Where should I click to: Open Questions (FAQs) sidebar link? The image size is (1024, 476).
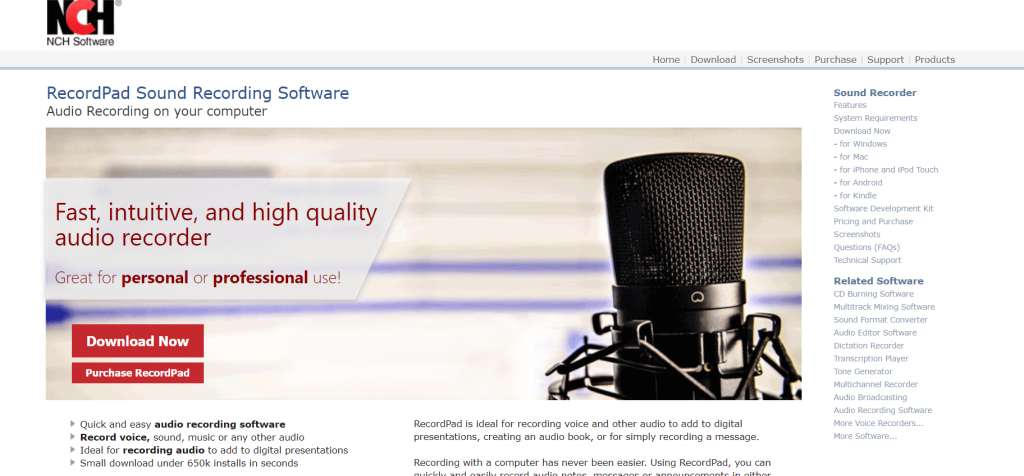point(867,247)
